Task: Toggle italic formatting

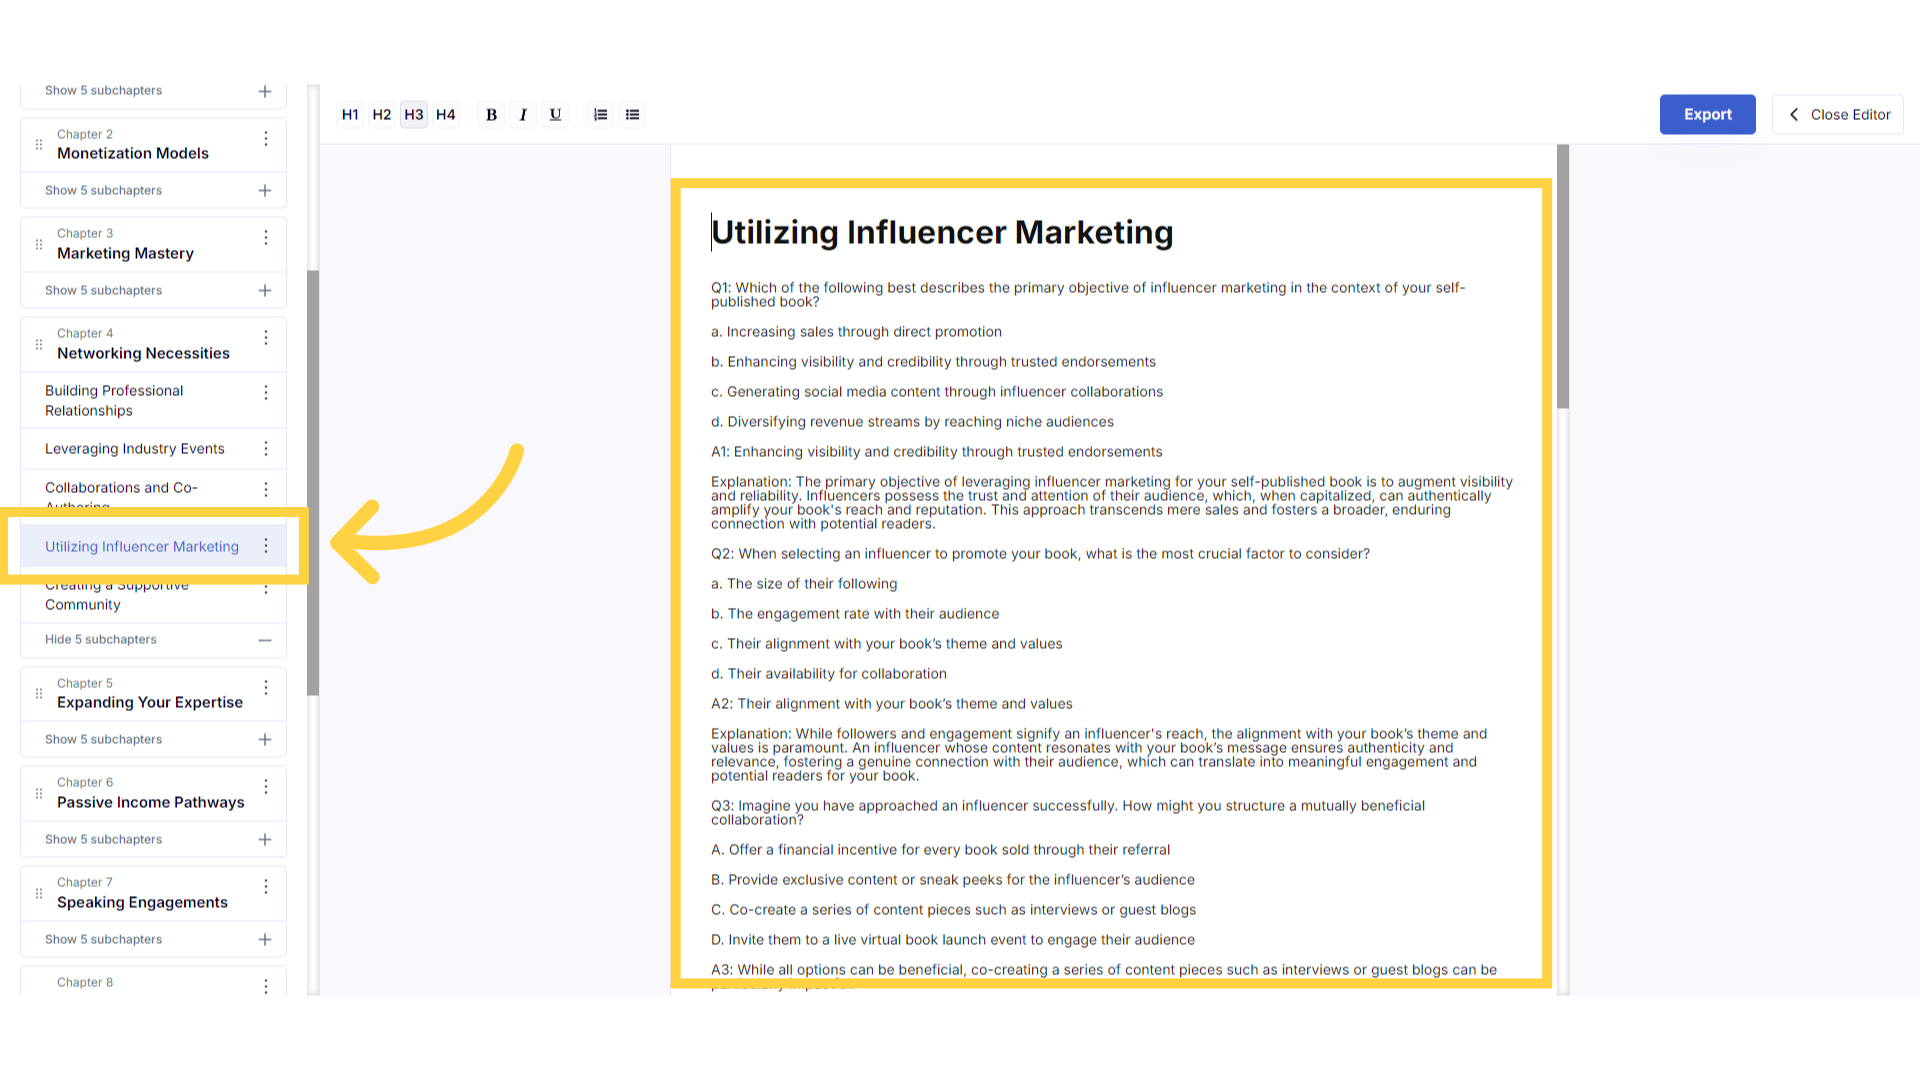Action: click(523, 114)
